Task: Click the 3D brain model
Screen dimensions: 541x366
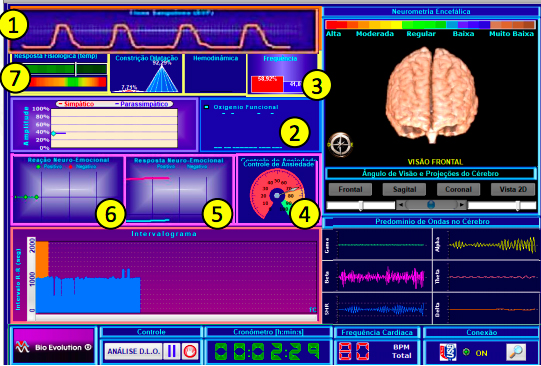Action: coord(432,94)
